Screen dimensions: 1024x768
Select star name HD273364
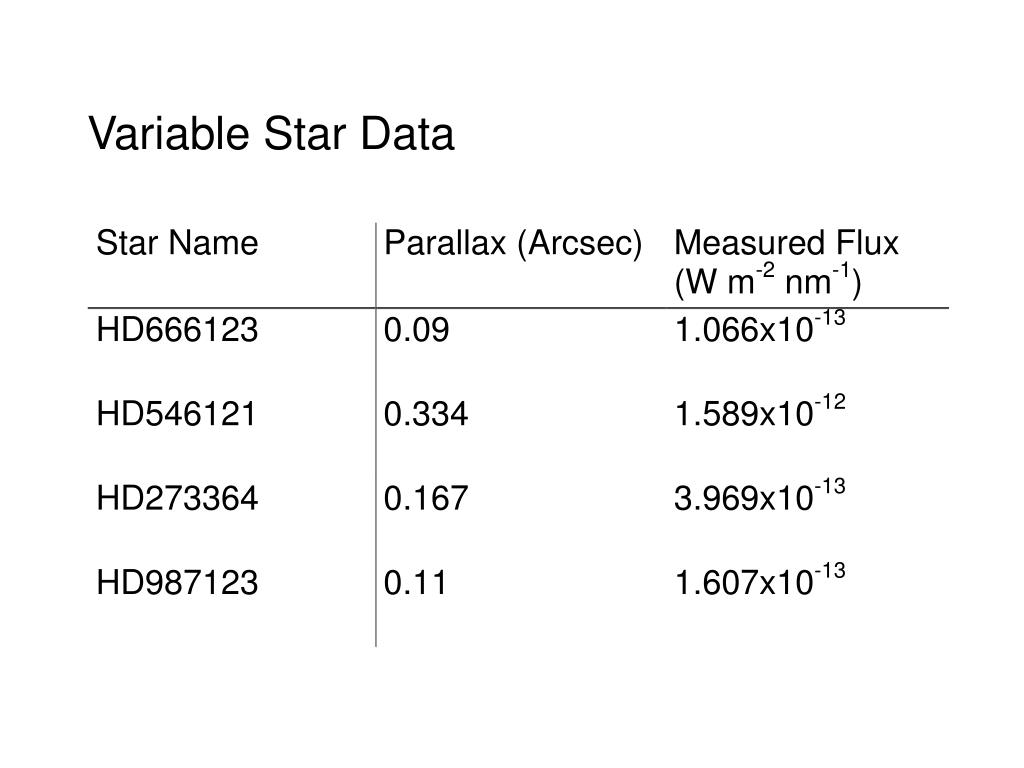tap(177, 498)
